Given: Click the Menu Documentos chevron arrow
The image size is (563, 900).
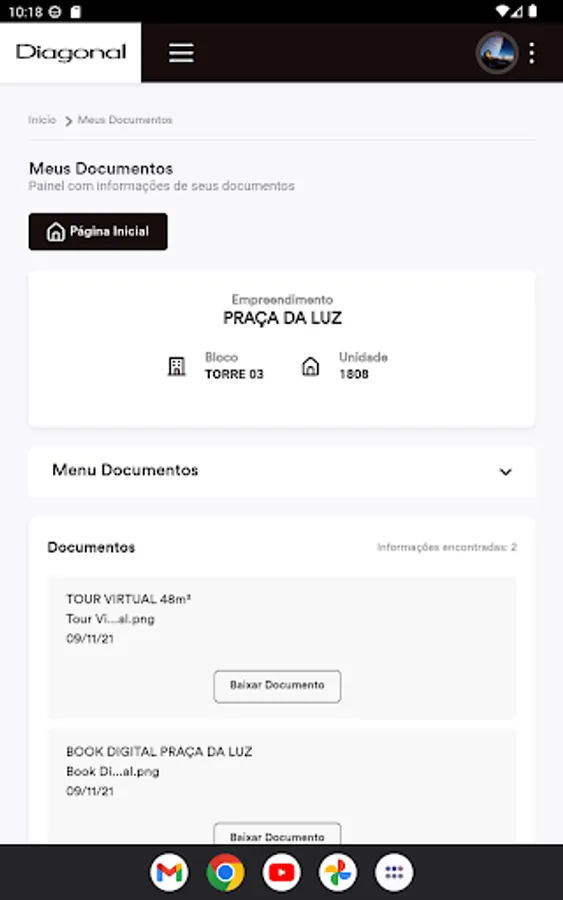Looking at the screenshot, I should click(x=505, y=472).
